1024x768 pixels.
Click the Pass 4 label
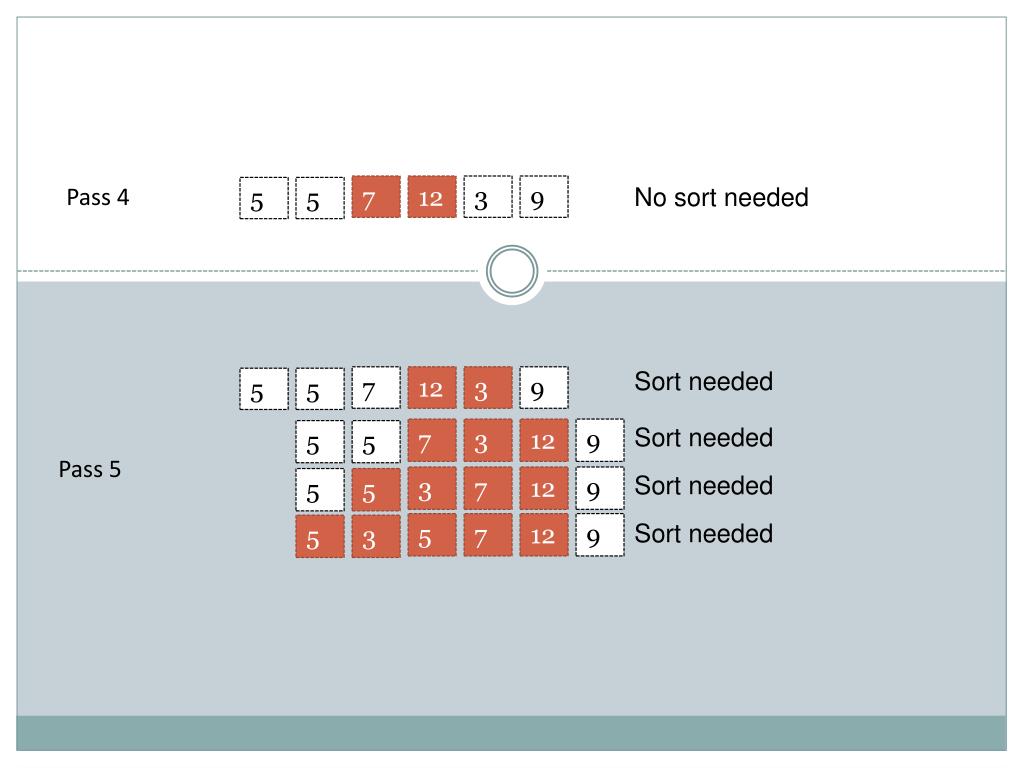[98, 197]
